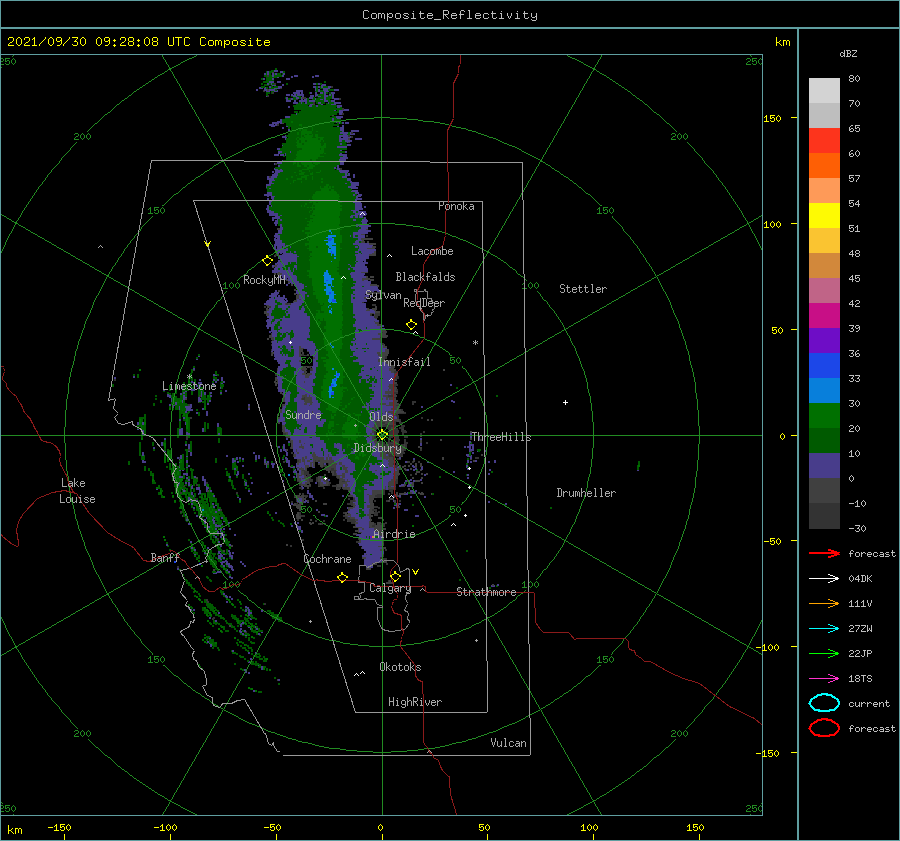Screen dimensions: 900x841
Task: Click the yellow diamond marker near RockyMH
Action: click(267, 261)
